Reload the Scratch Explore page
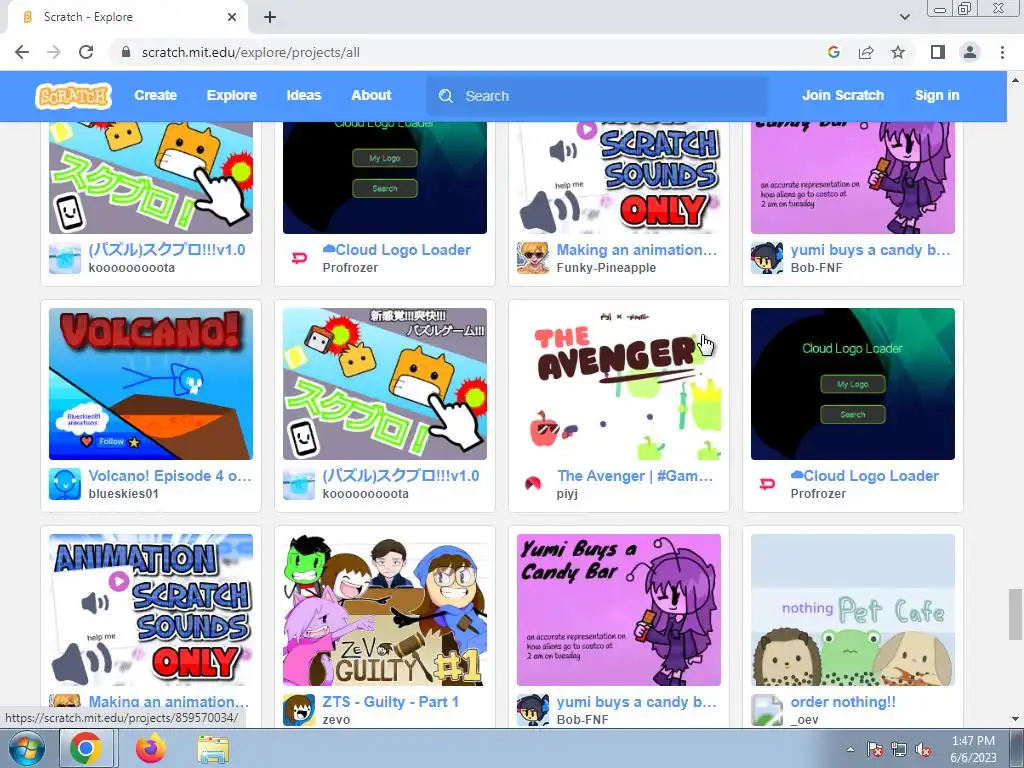Viewport: 1024px width, 768px height. [x=86, y=52]
